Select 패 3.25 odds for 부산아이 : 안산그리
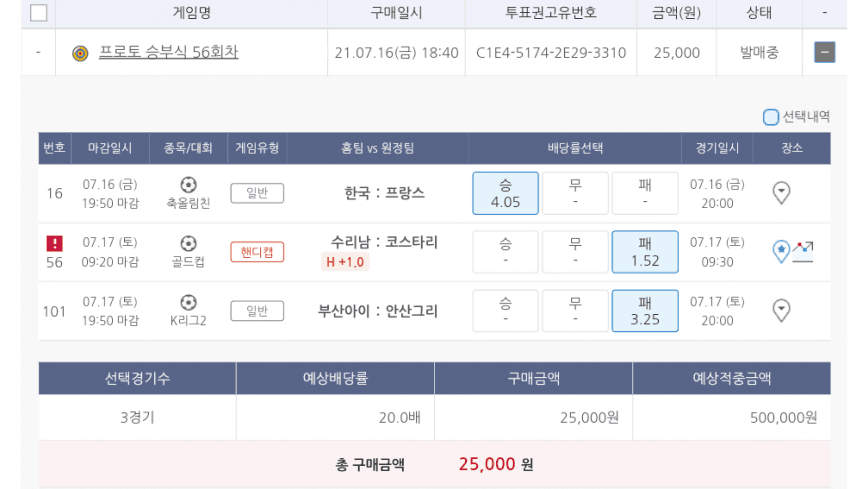850x489 pixels. click(x=645, y=310)
